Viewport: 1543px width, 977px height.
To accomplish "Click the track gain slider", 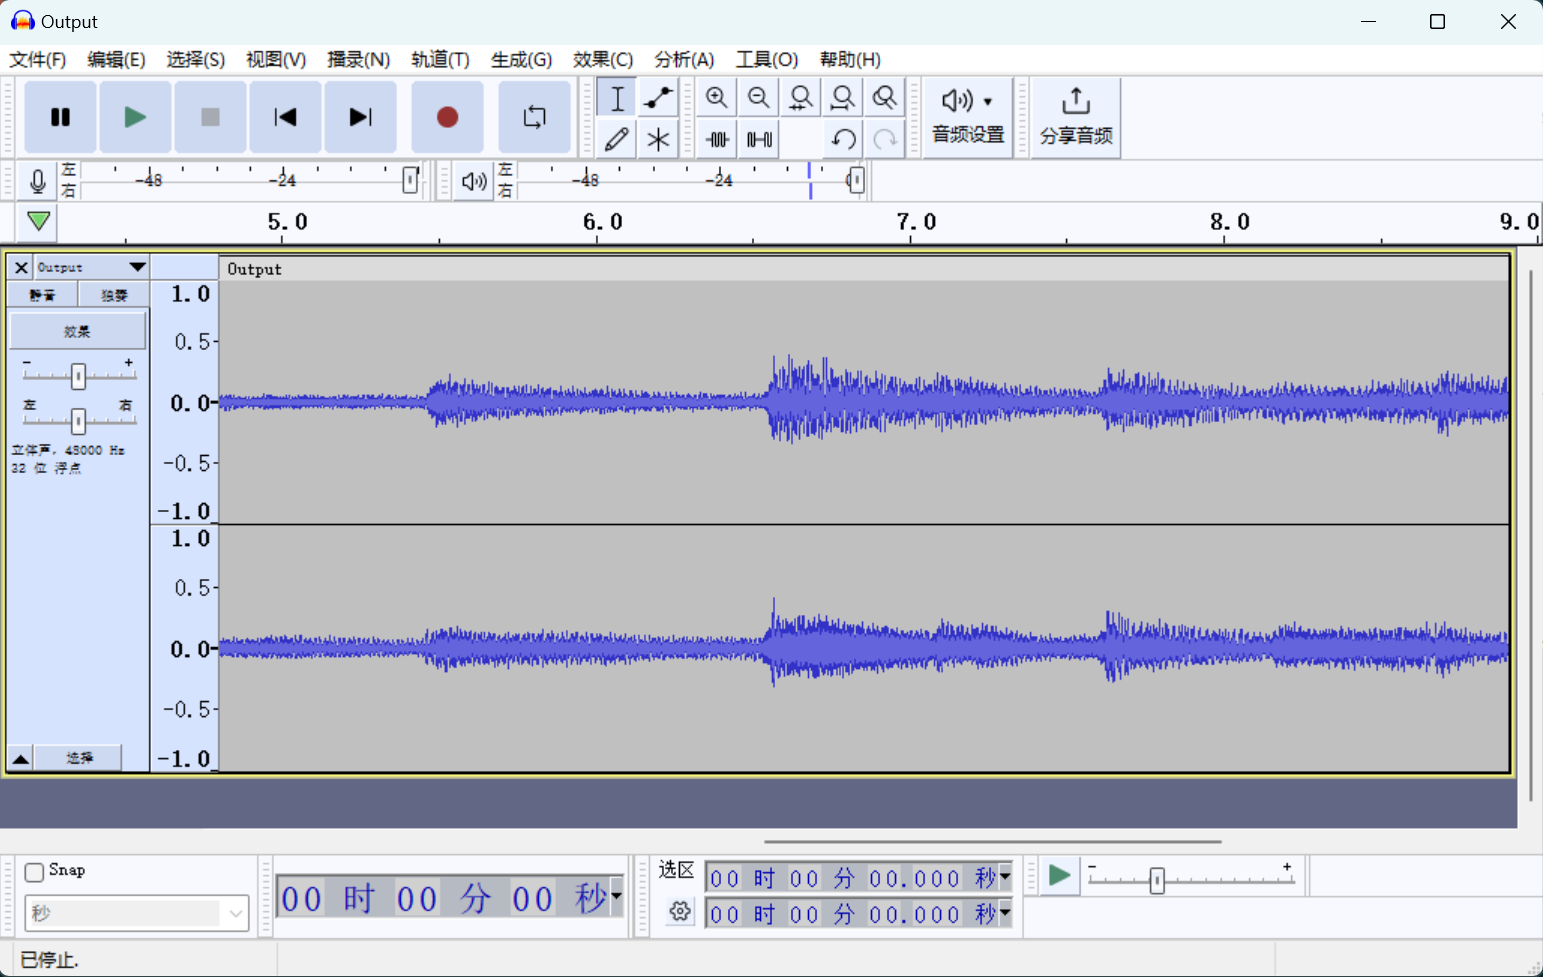I will (x=78, y=376).
